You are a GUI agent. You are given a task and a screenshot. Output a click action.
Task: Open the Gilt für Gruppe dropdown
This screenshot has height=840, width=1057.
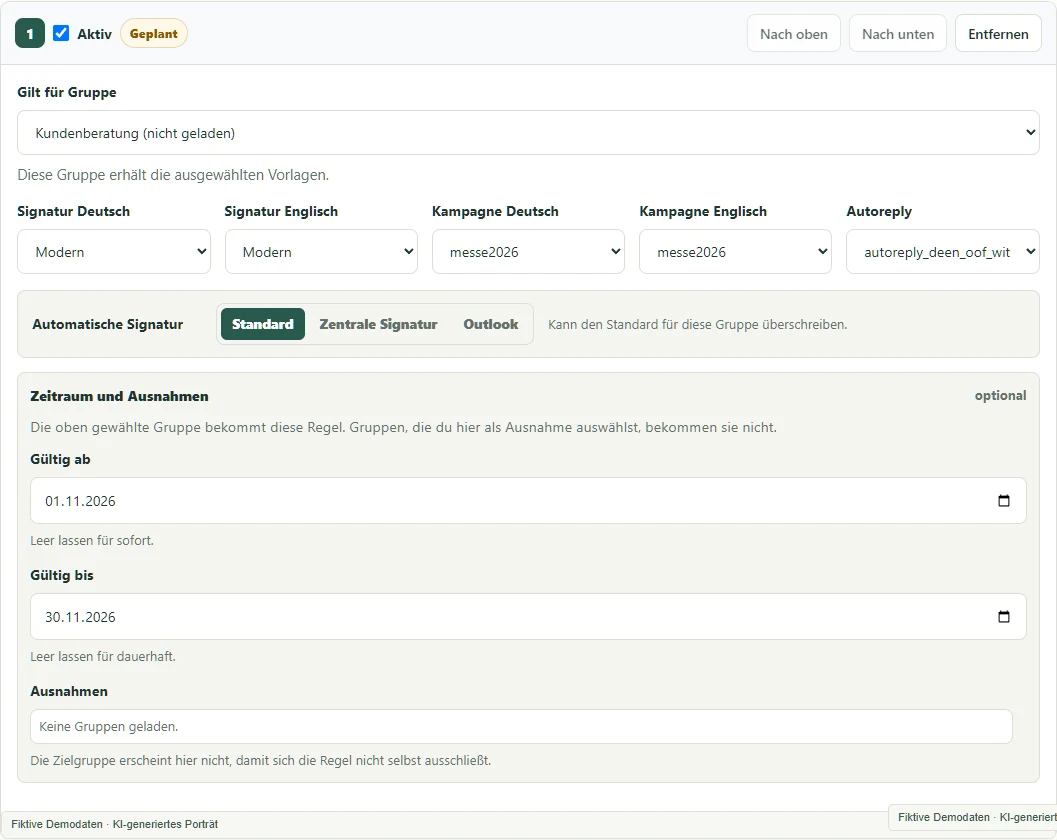[x=528, y=133]
